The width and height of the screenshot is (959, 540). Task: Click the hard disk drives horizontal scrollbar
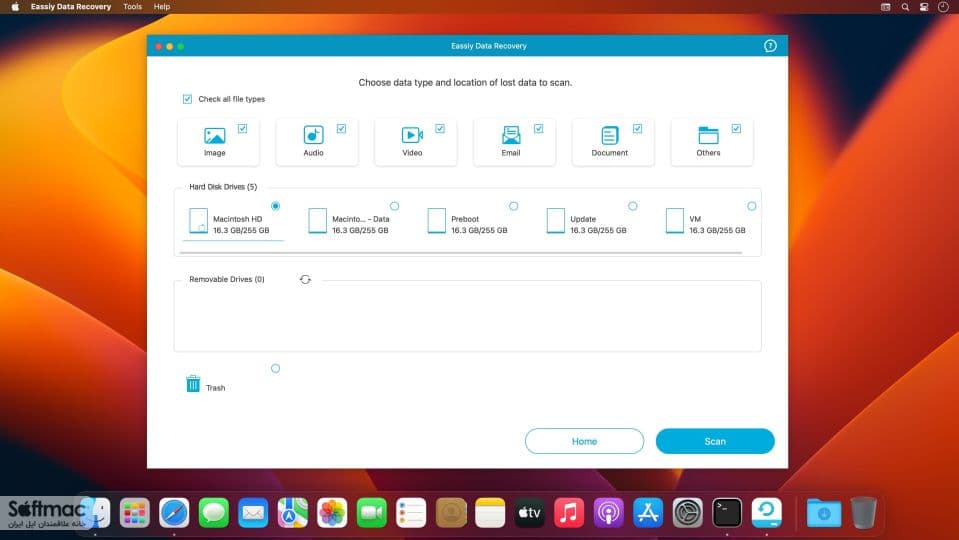tap(461, 252)
